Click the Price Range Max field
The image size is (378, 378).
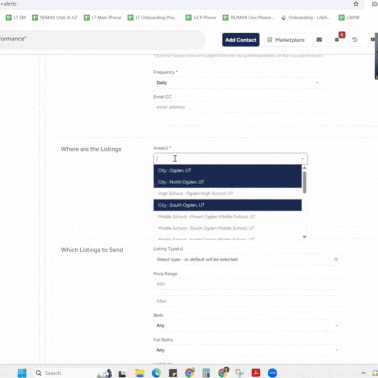[248, 301]
